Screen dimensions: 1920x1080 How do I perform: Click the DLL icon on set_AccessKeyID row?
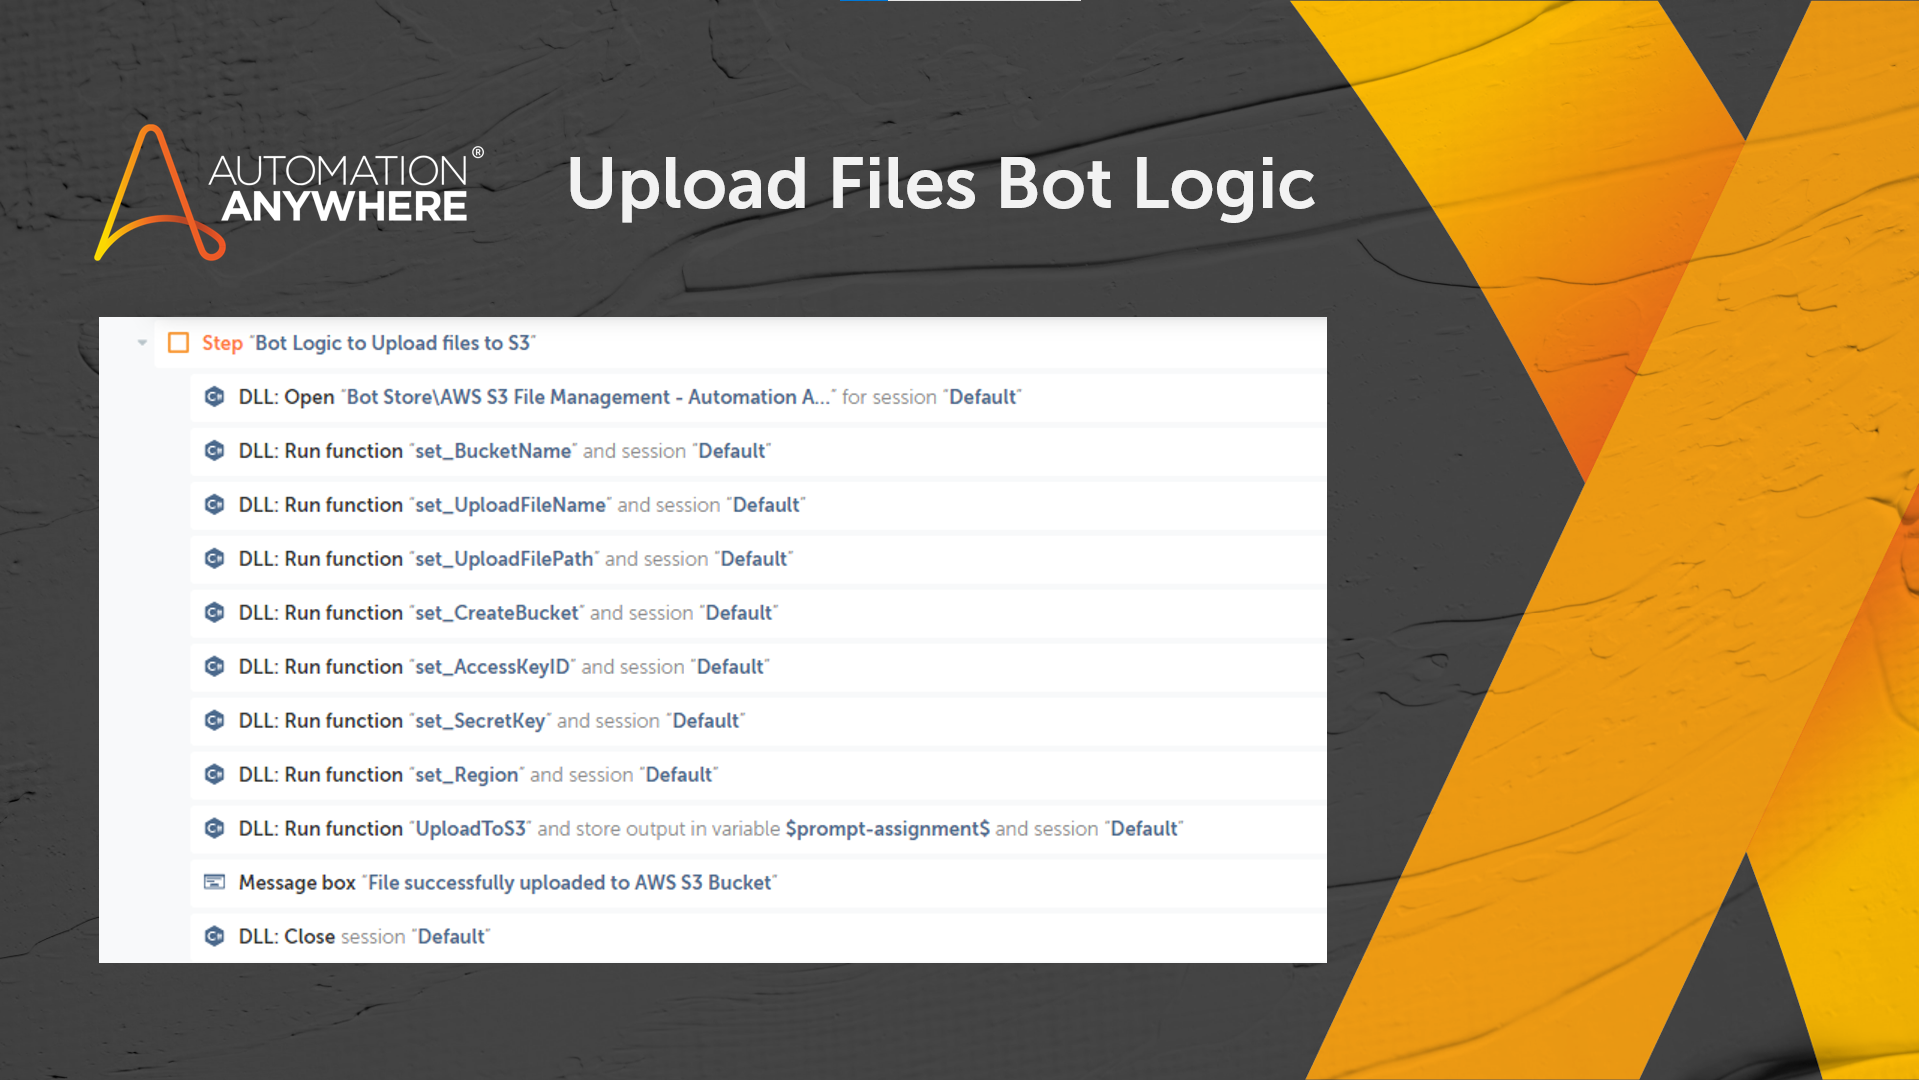214,667
